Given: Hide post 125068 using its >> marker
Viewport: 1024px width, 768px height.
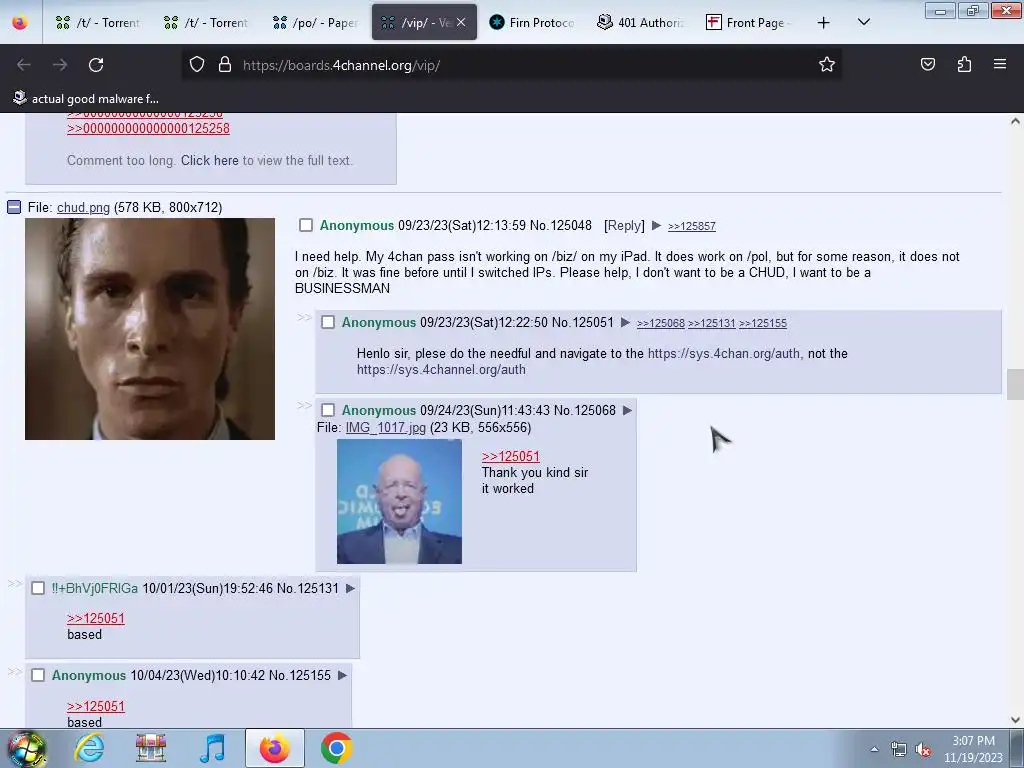Looking at the screenshot, I should (x=304, y=405).
